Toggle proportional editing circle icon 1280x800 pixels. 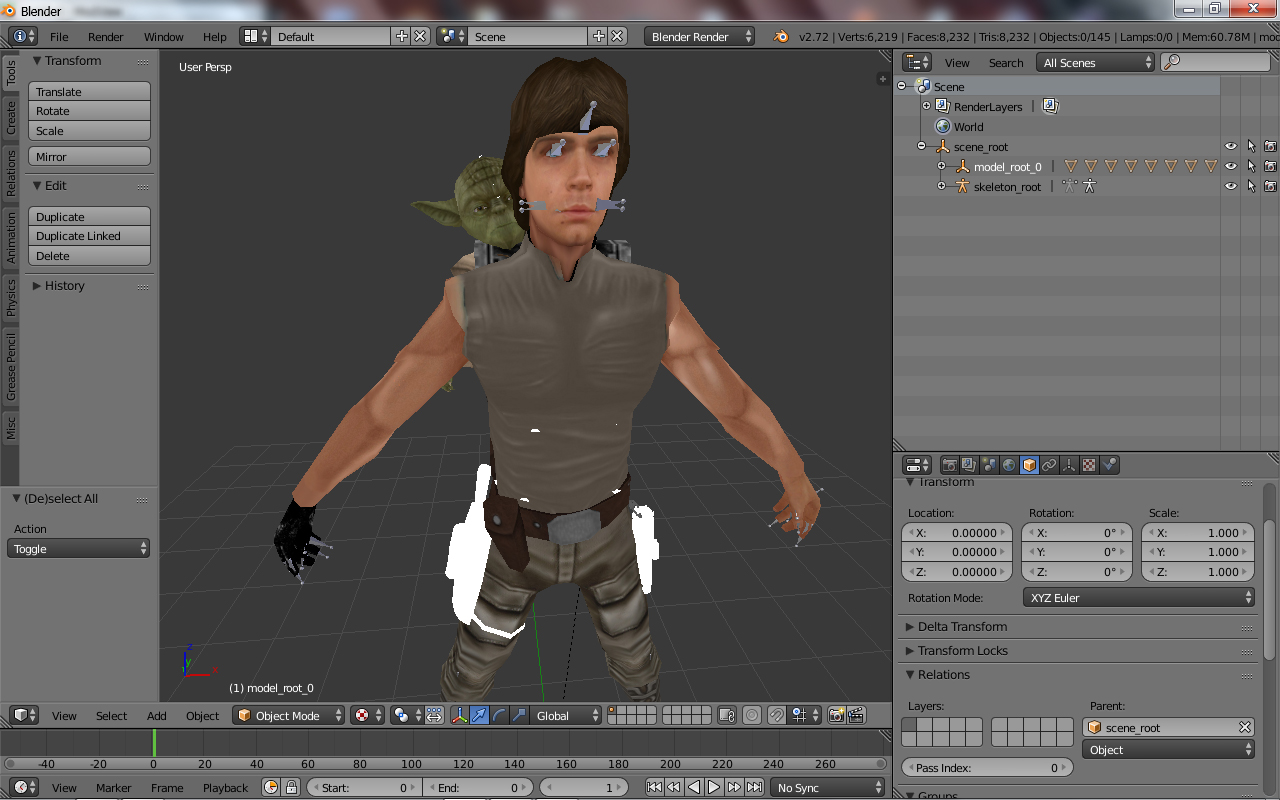752,715
